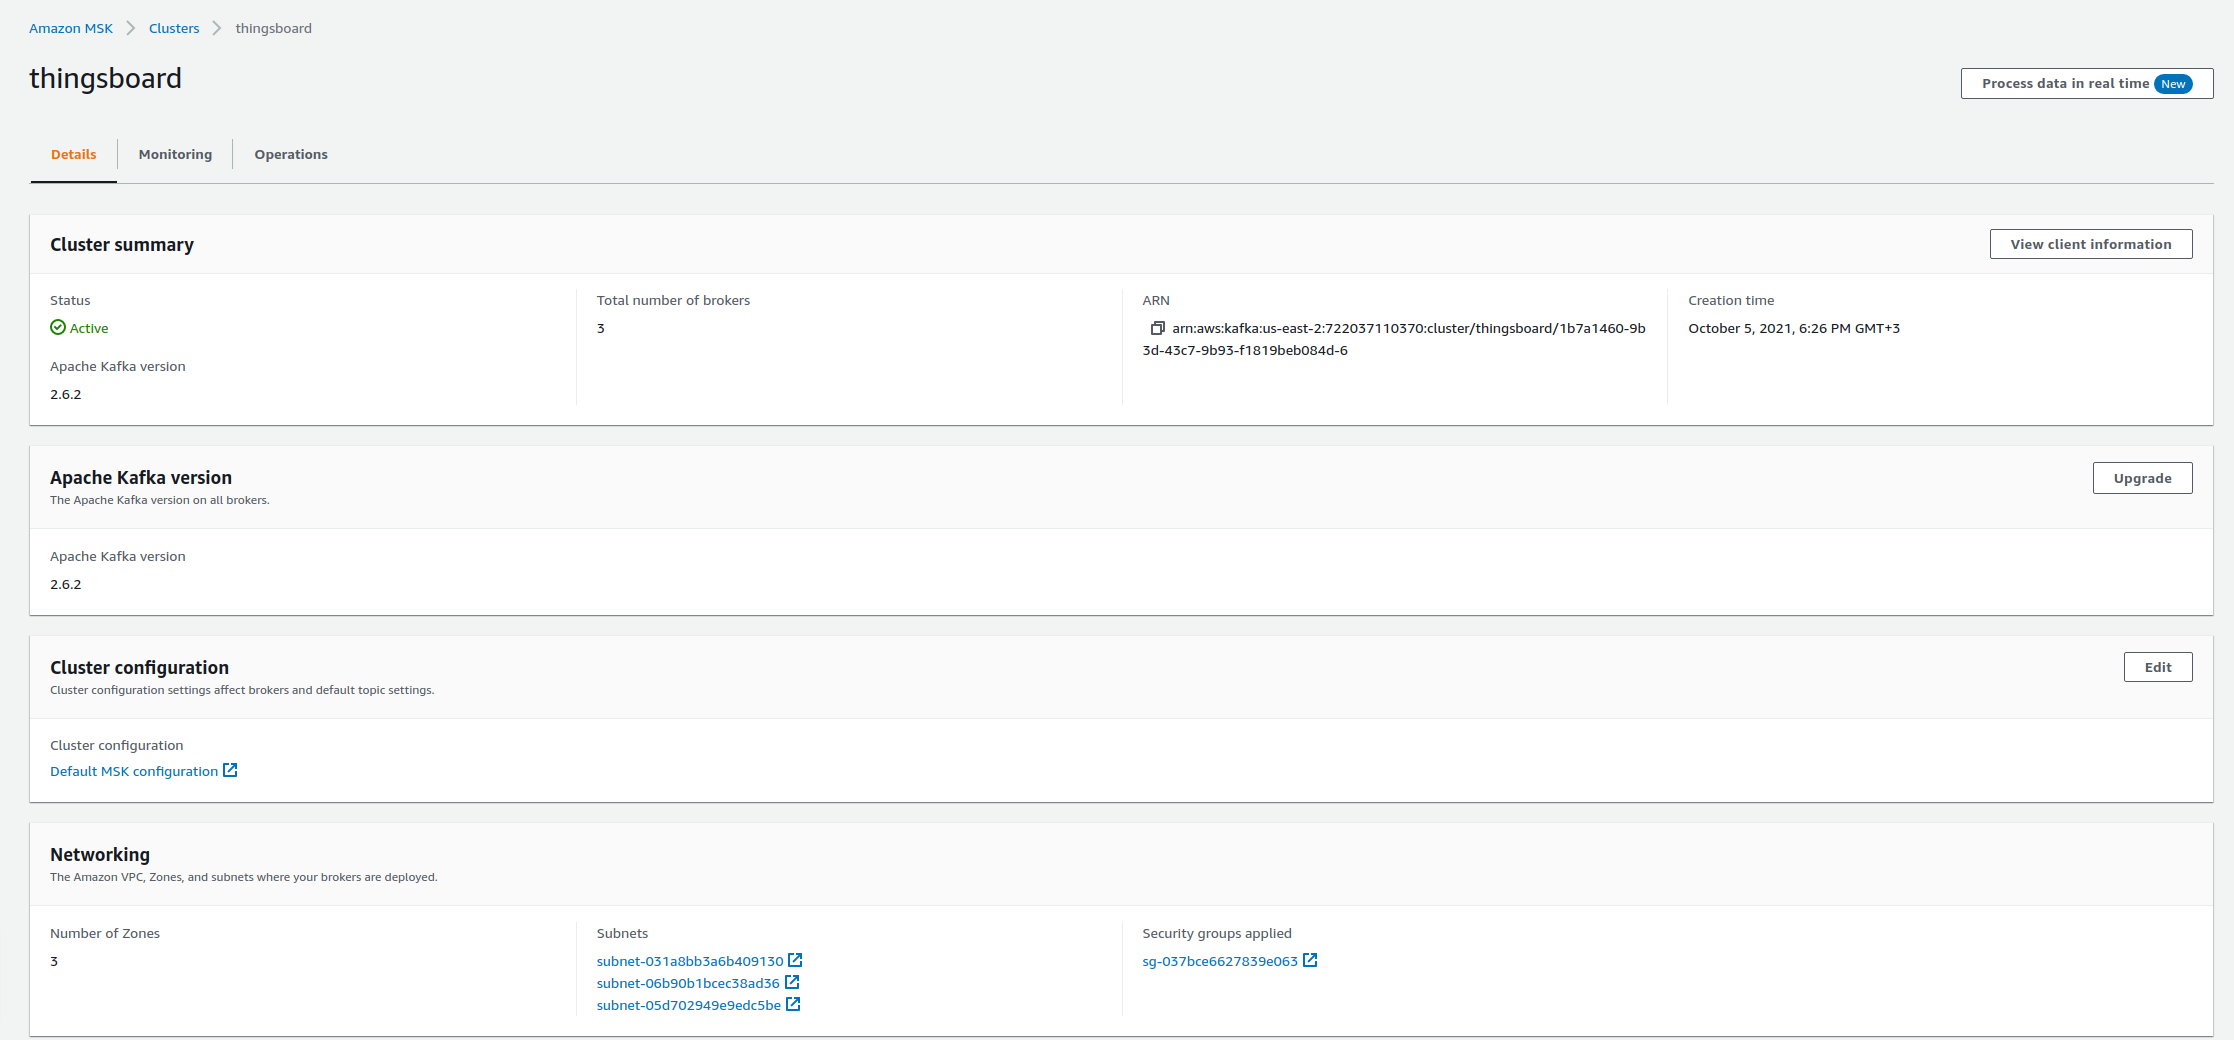Click the Active status text
2234x1040 pixels.
coord(89,328)
